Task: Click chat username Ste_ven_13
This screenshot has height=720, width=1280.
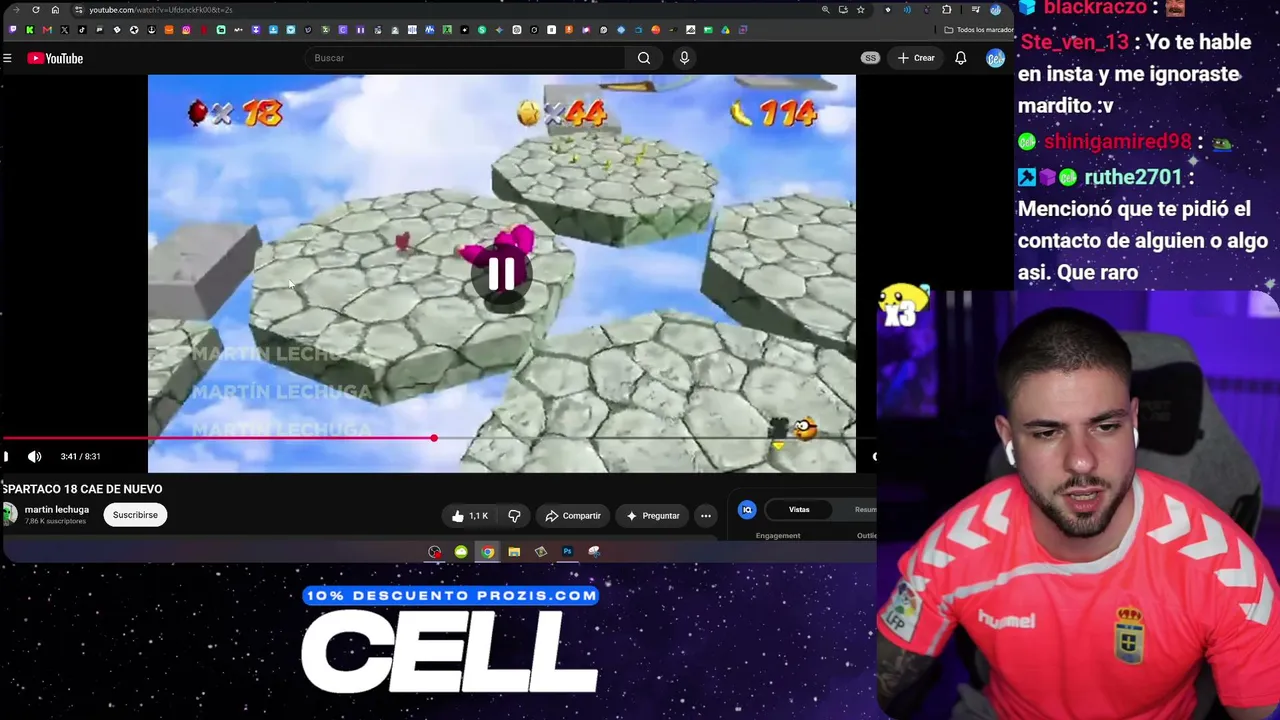Action: (x=1075, y=43)
